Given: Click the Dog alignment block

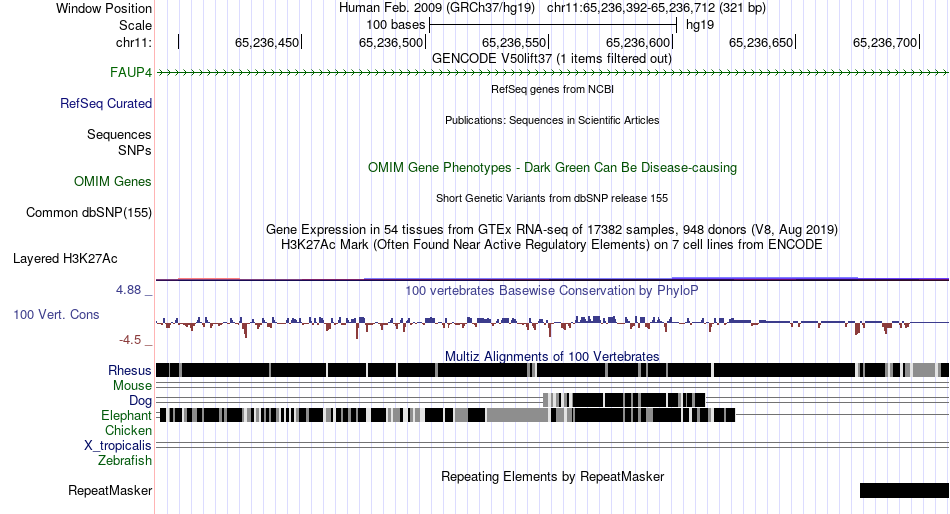Looking at the screenshot, I should click(x=624, y=400).
